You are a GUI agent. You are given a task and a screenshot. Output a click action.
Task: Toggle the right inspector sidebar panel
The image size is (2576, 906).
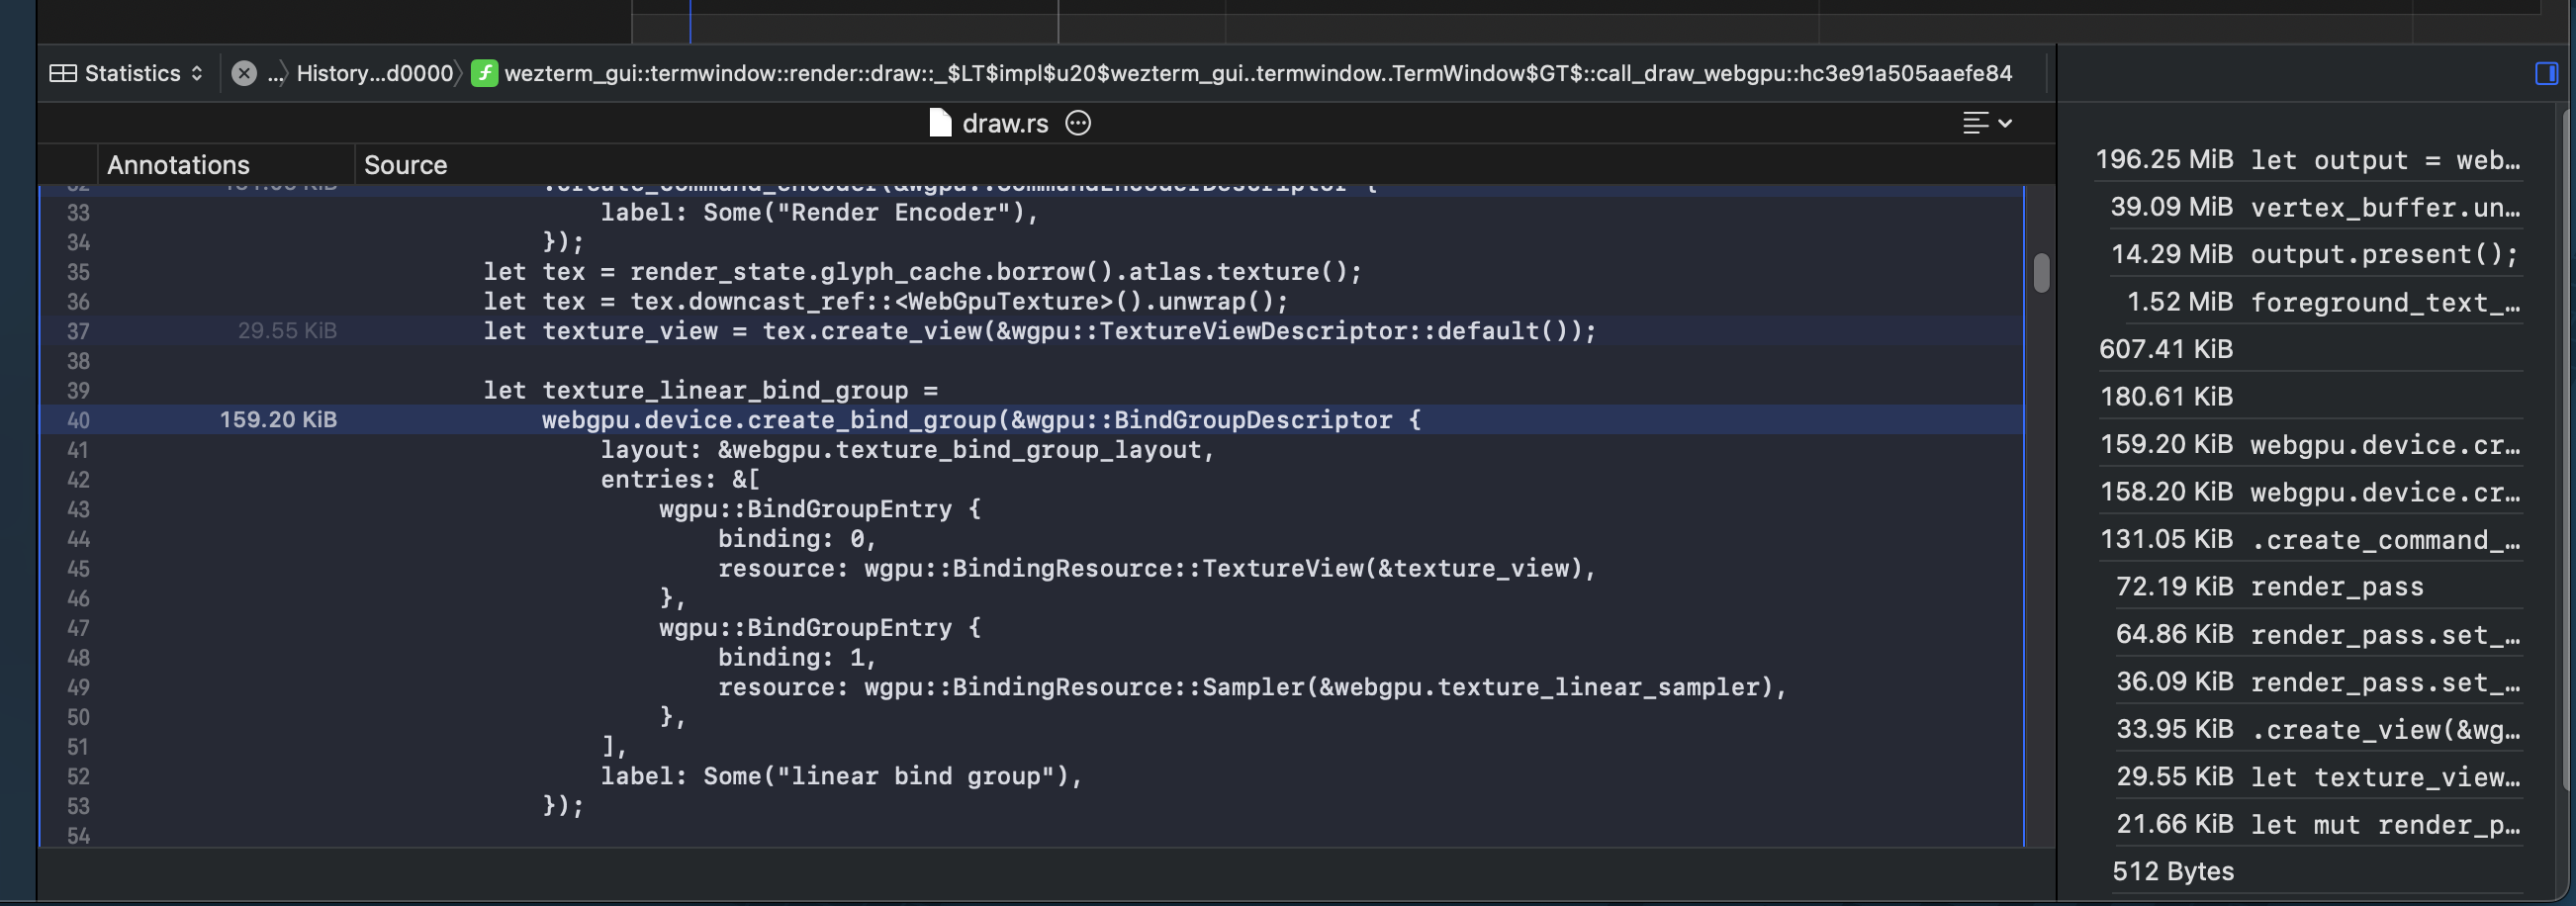(2546, 73)
